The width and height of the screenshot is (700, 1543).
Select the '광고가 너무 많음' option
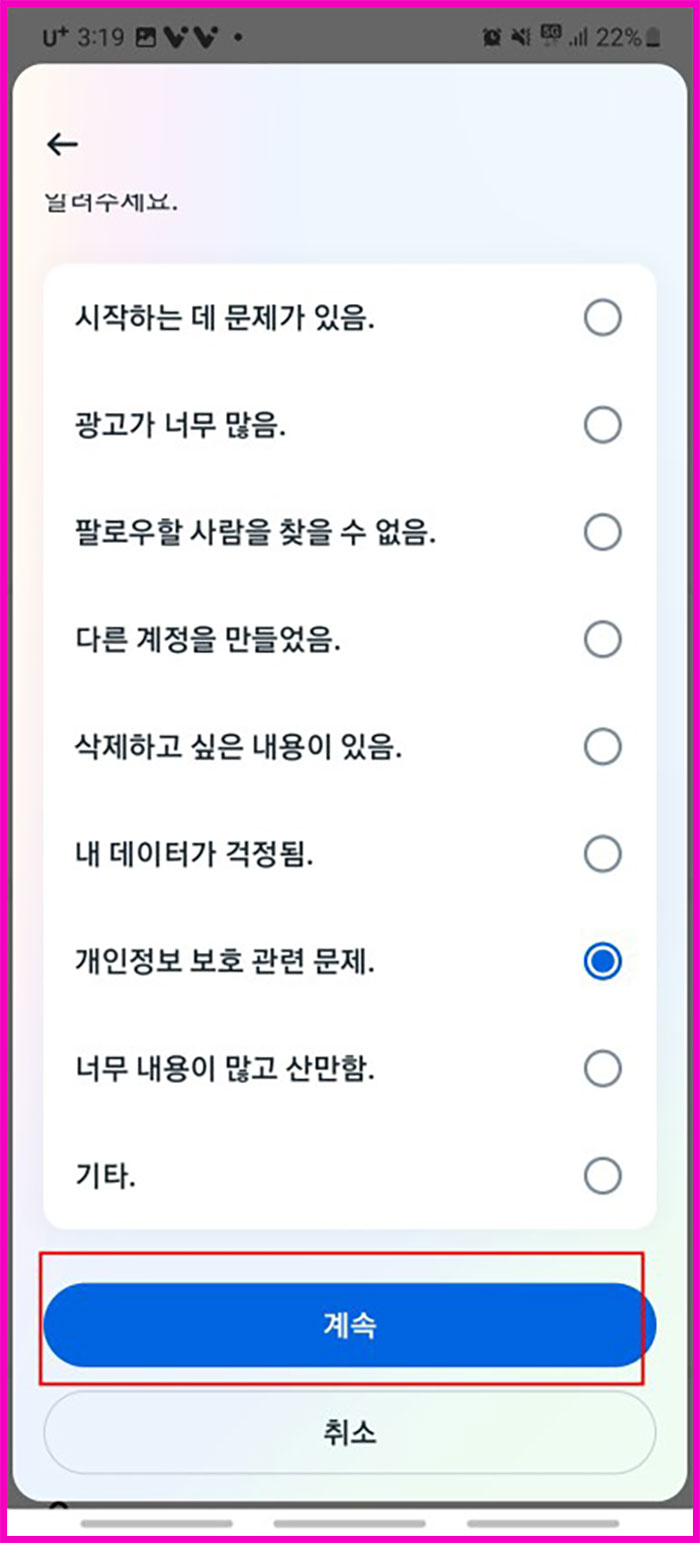pos(603,424)
